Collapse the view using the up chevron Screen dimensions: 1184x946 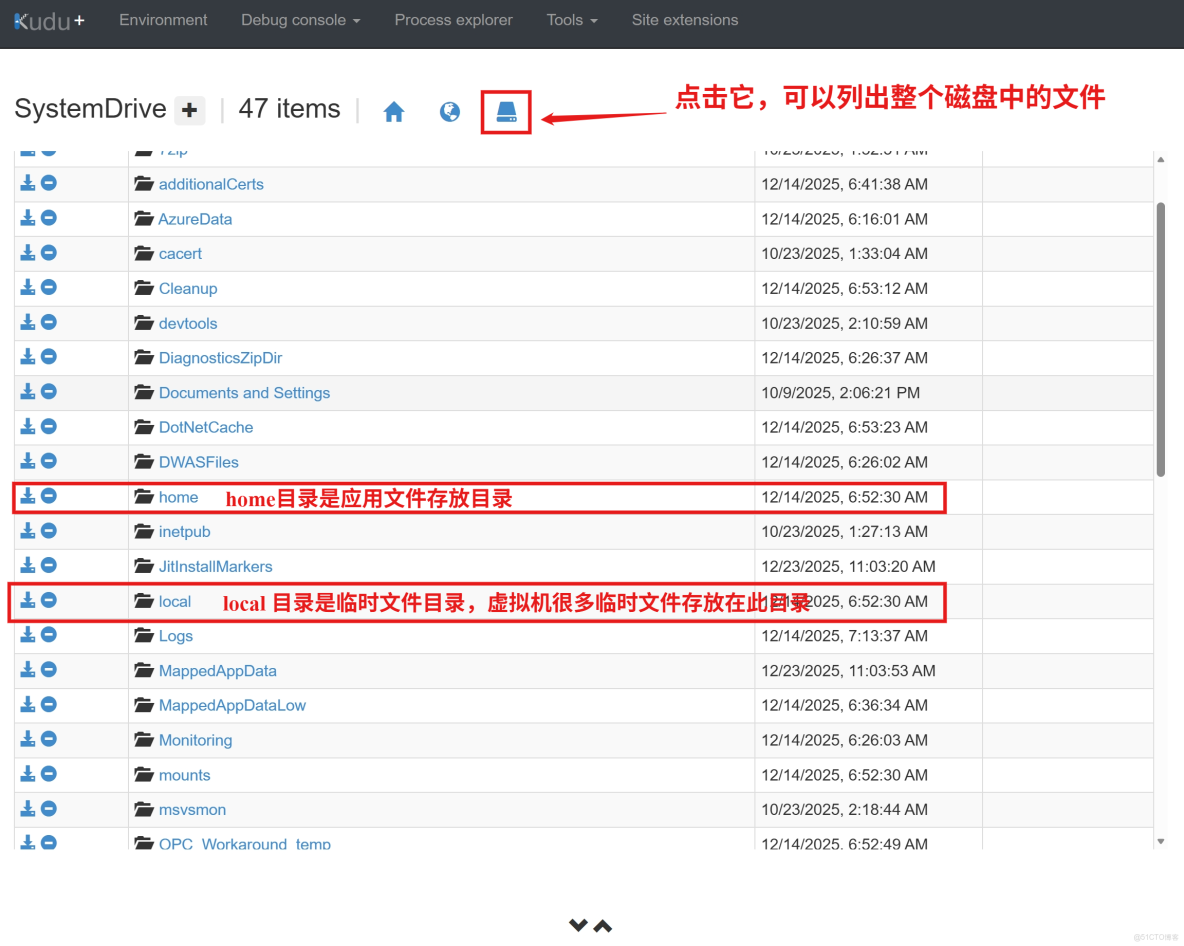[604, 925]
